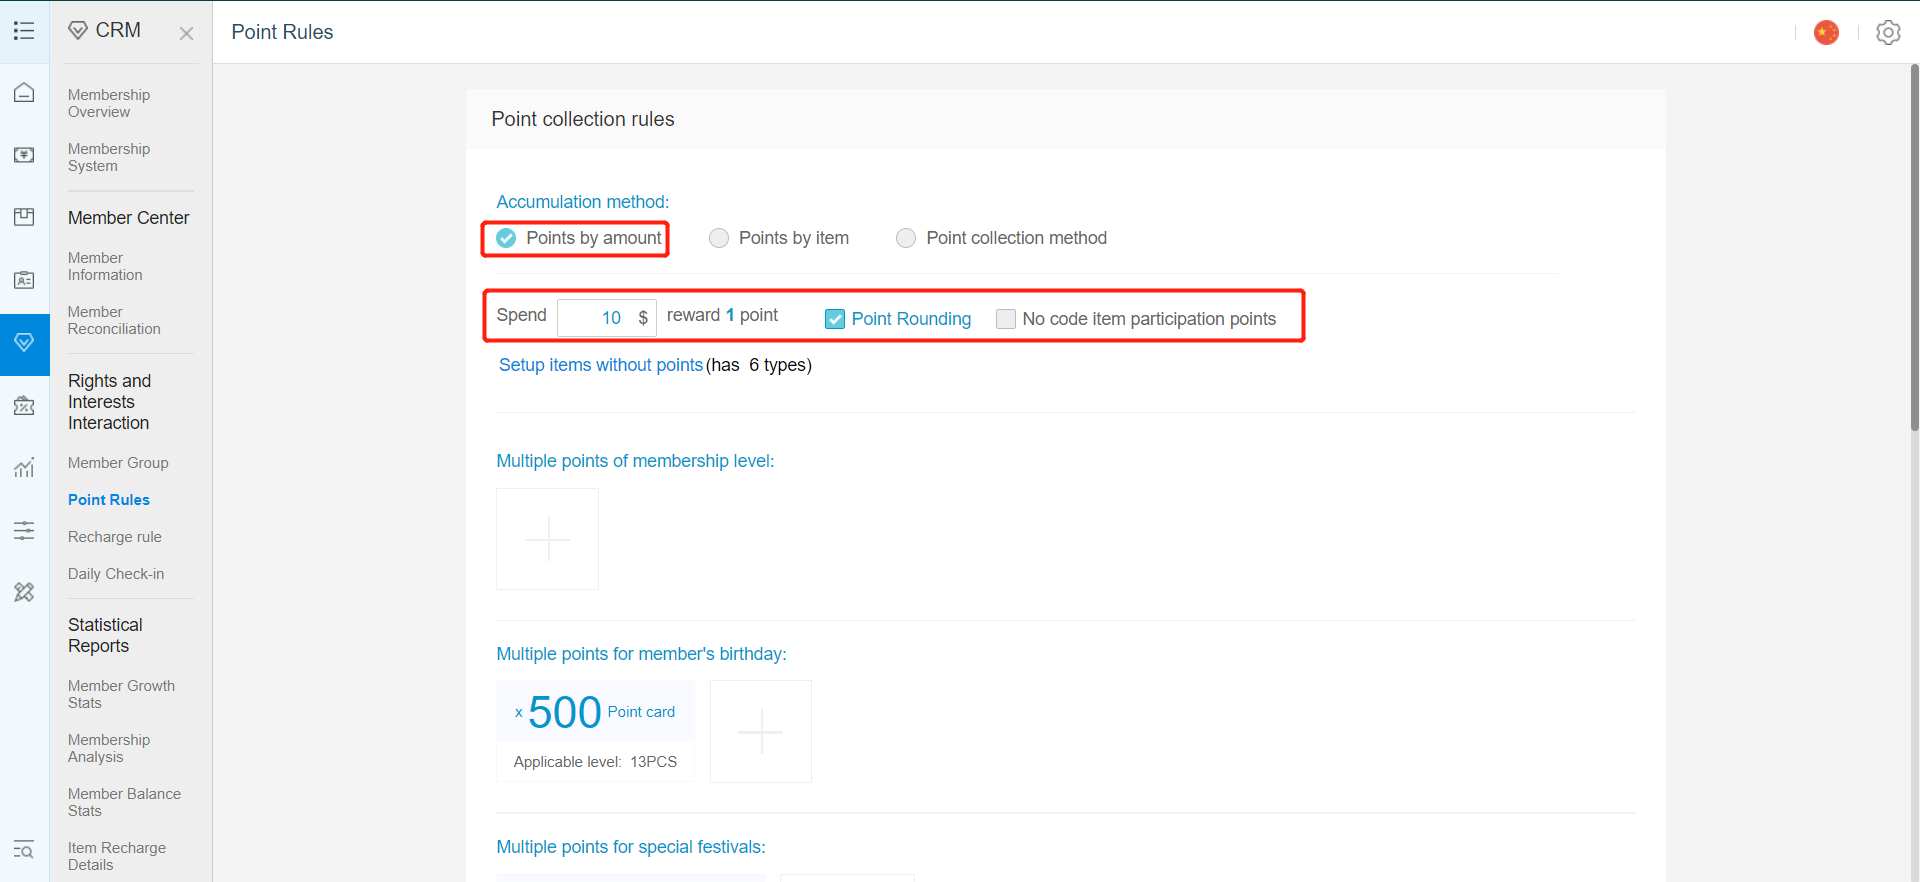Screen dimensions: 1920x882
Task: Open Member Group in sidebar
Action: pos(118,463)
